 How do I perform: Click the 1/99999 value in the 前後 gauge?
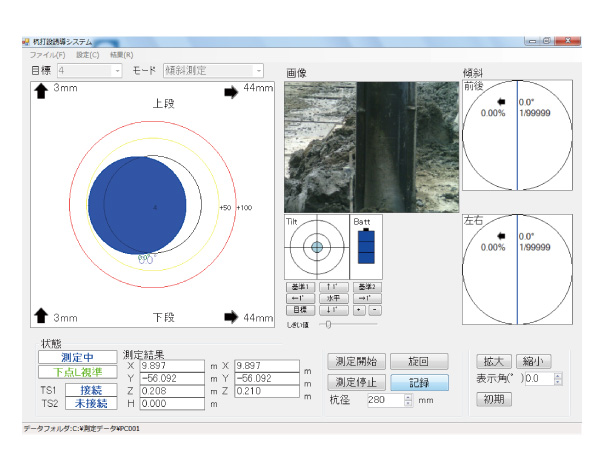(x=535, y=113)
